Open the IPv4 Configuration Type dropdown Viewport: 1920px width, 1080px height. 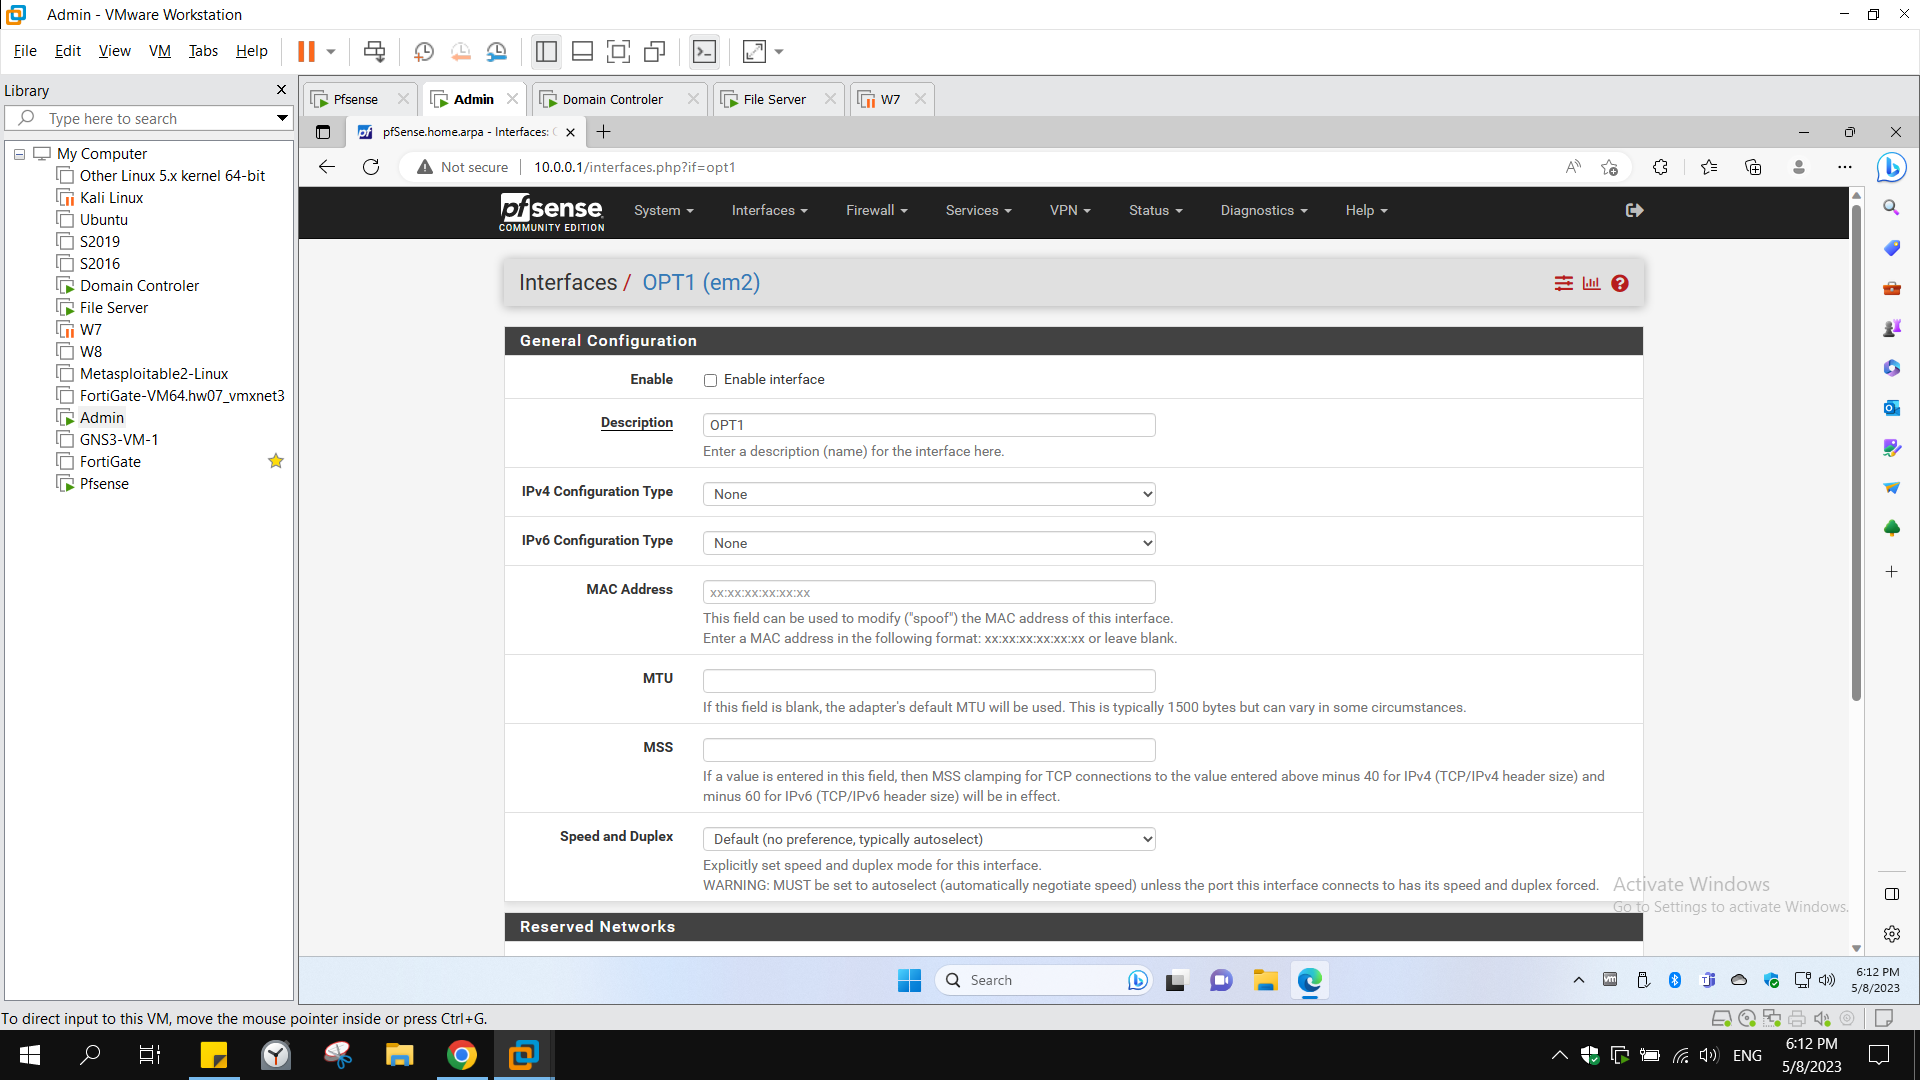[928, 493]
